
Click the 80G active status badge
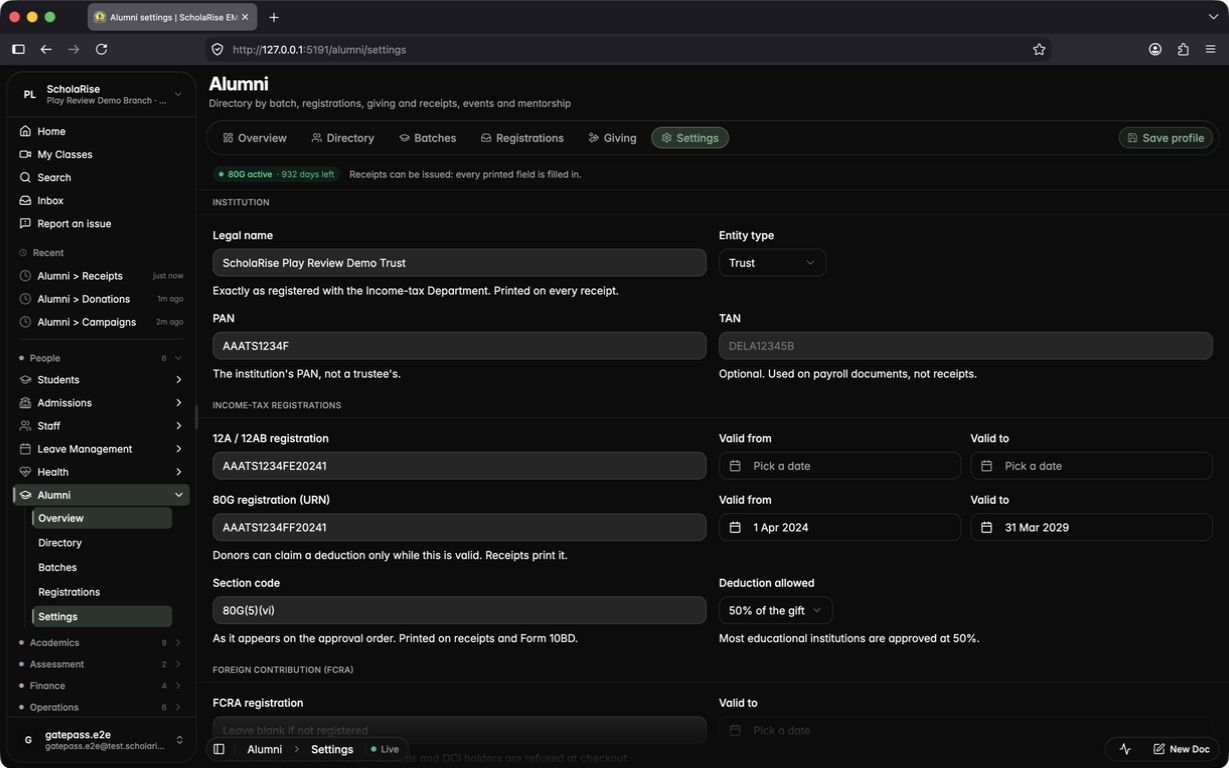[276, 174]
